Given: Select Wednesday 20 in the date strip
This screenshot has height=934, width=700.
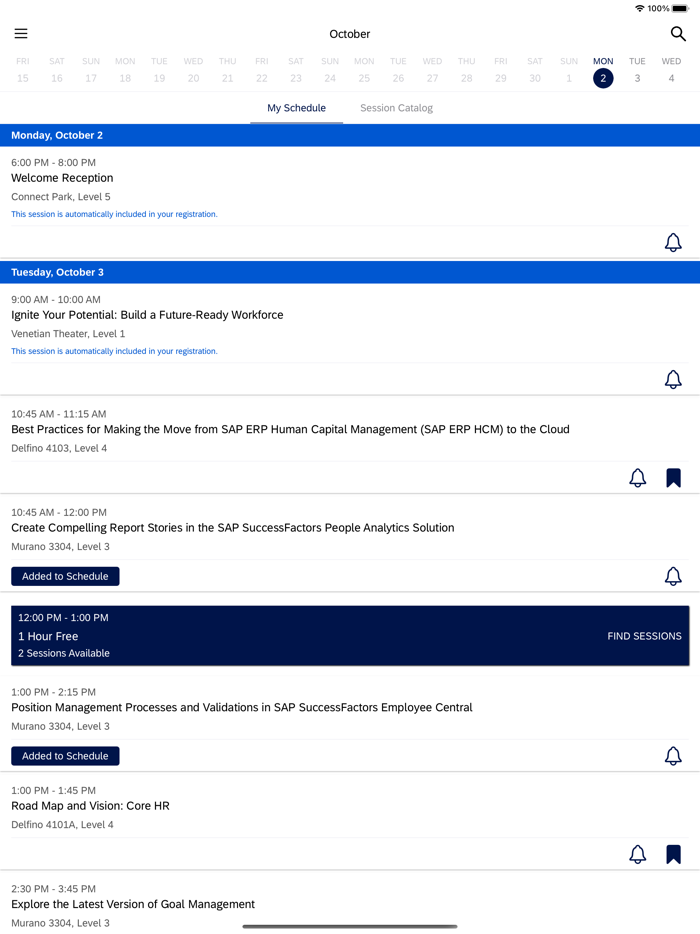Looking at the screenshot, I should 193,70.
